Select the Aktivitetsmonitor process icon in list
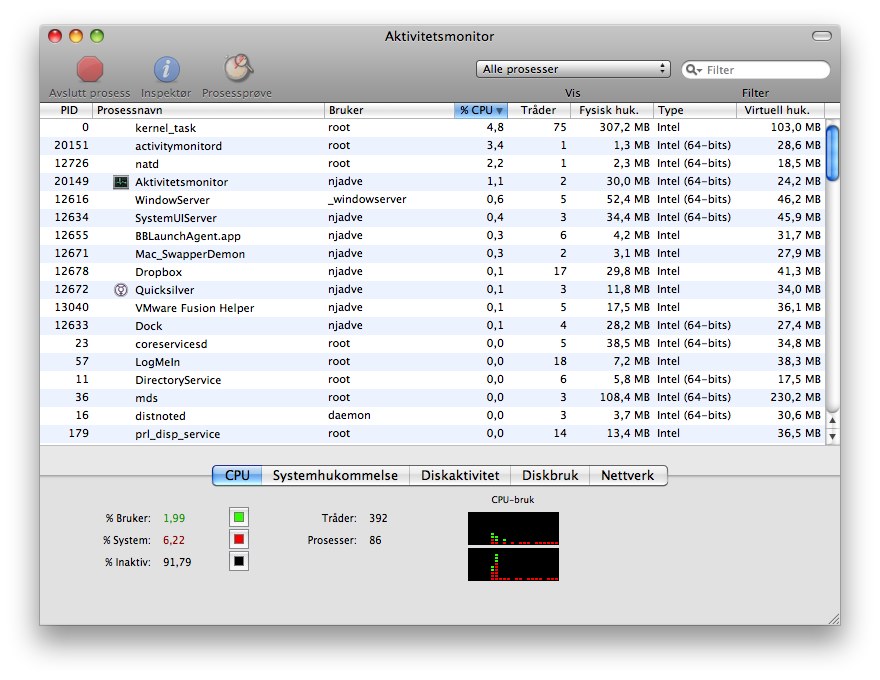Screen dimensions: 880x680 (121, 182)
